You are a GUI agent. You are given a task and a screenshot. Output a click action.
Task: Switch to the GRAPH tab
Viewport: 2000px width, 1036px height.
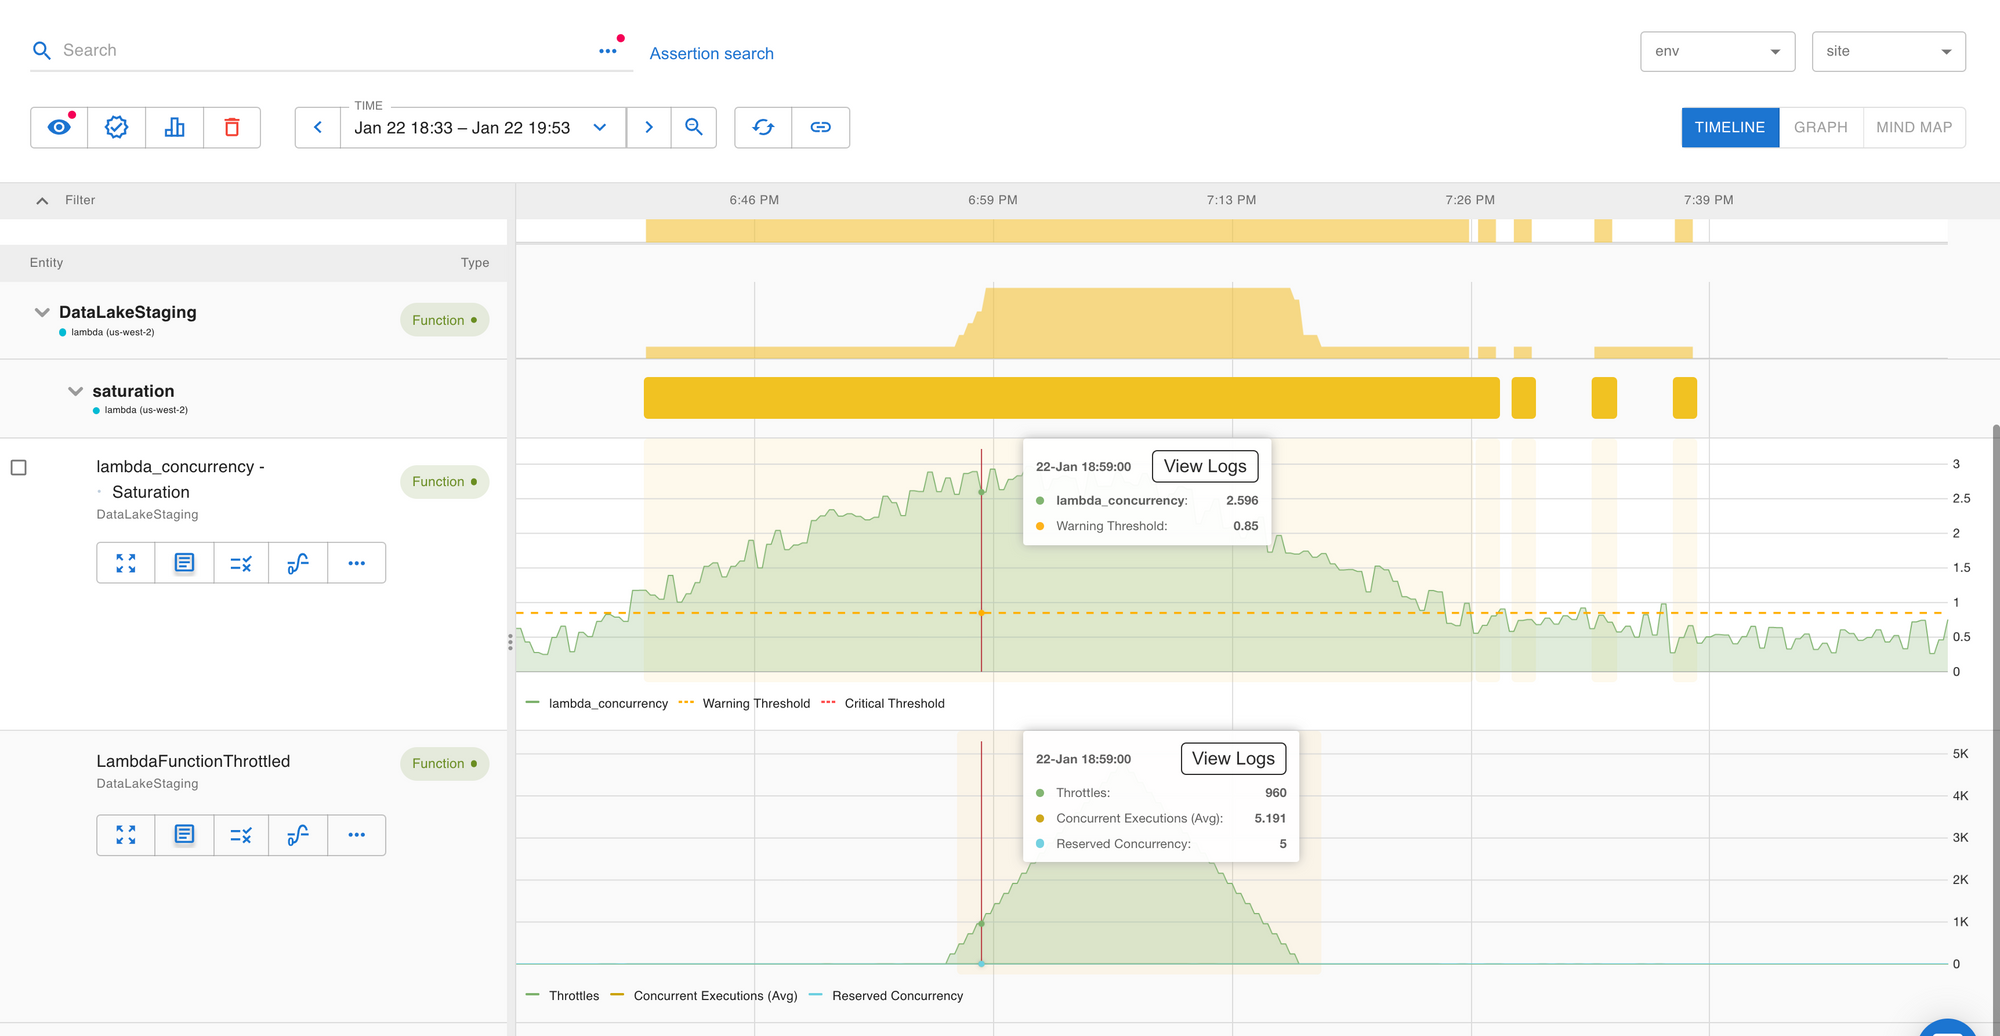pos(1820,127)
